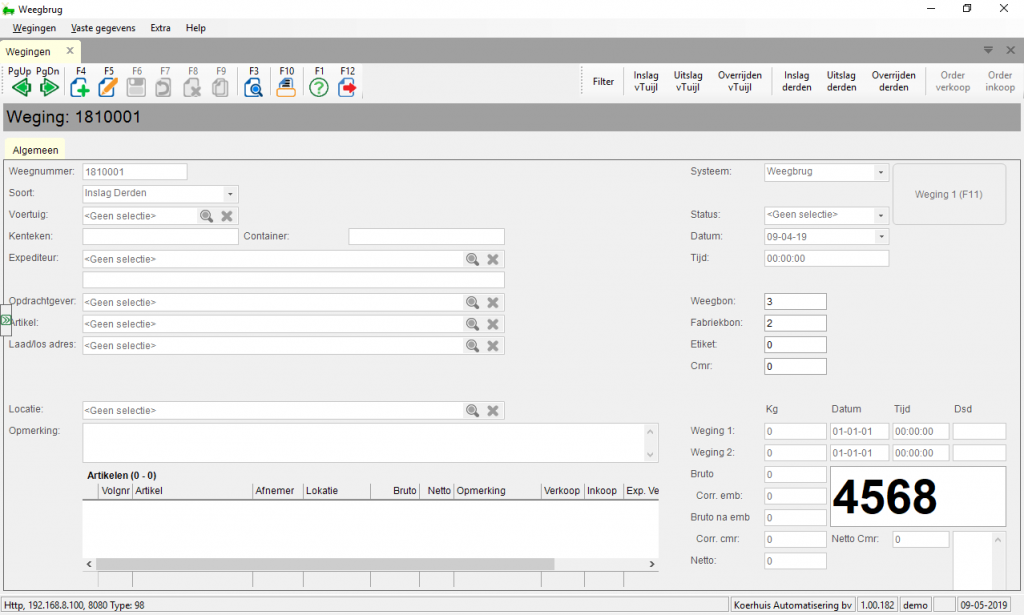
Task: Click the Weegbon number field
Action: [795, 302]
